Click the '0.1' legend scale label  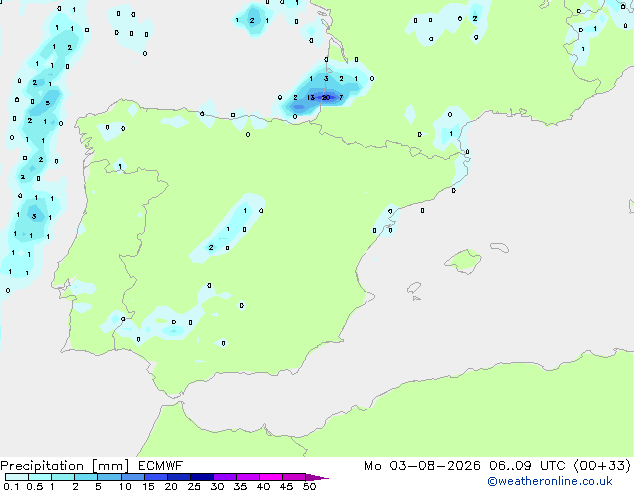click(x=11, y=486)
